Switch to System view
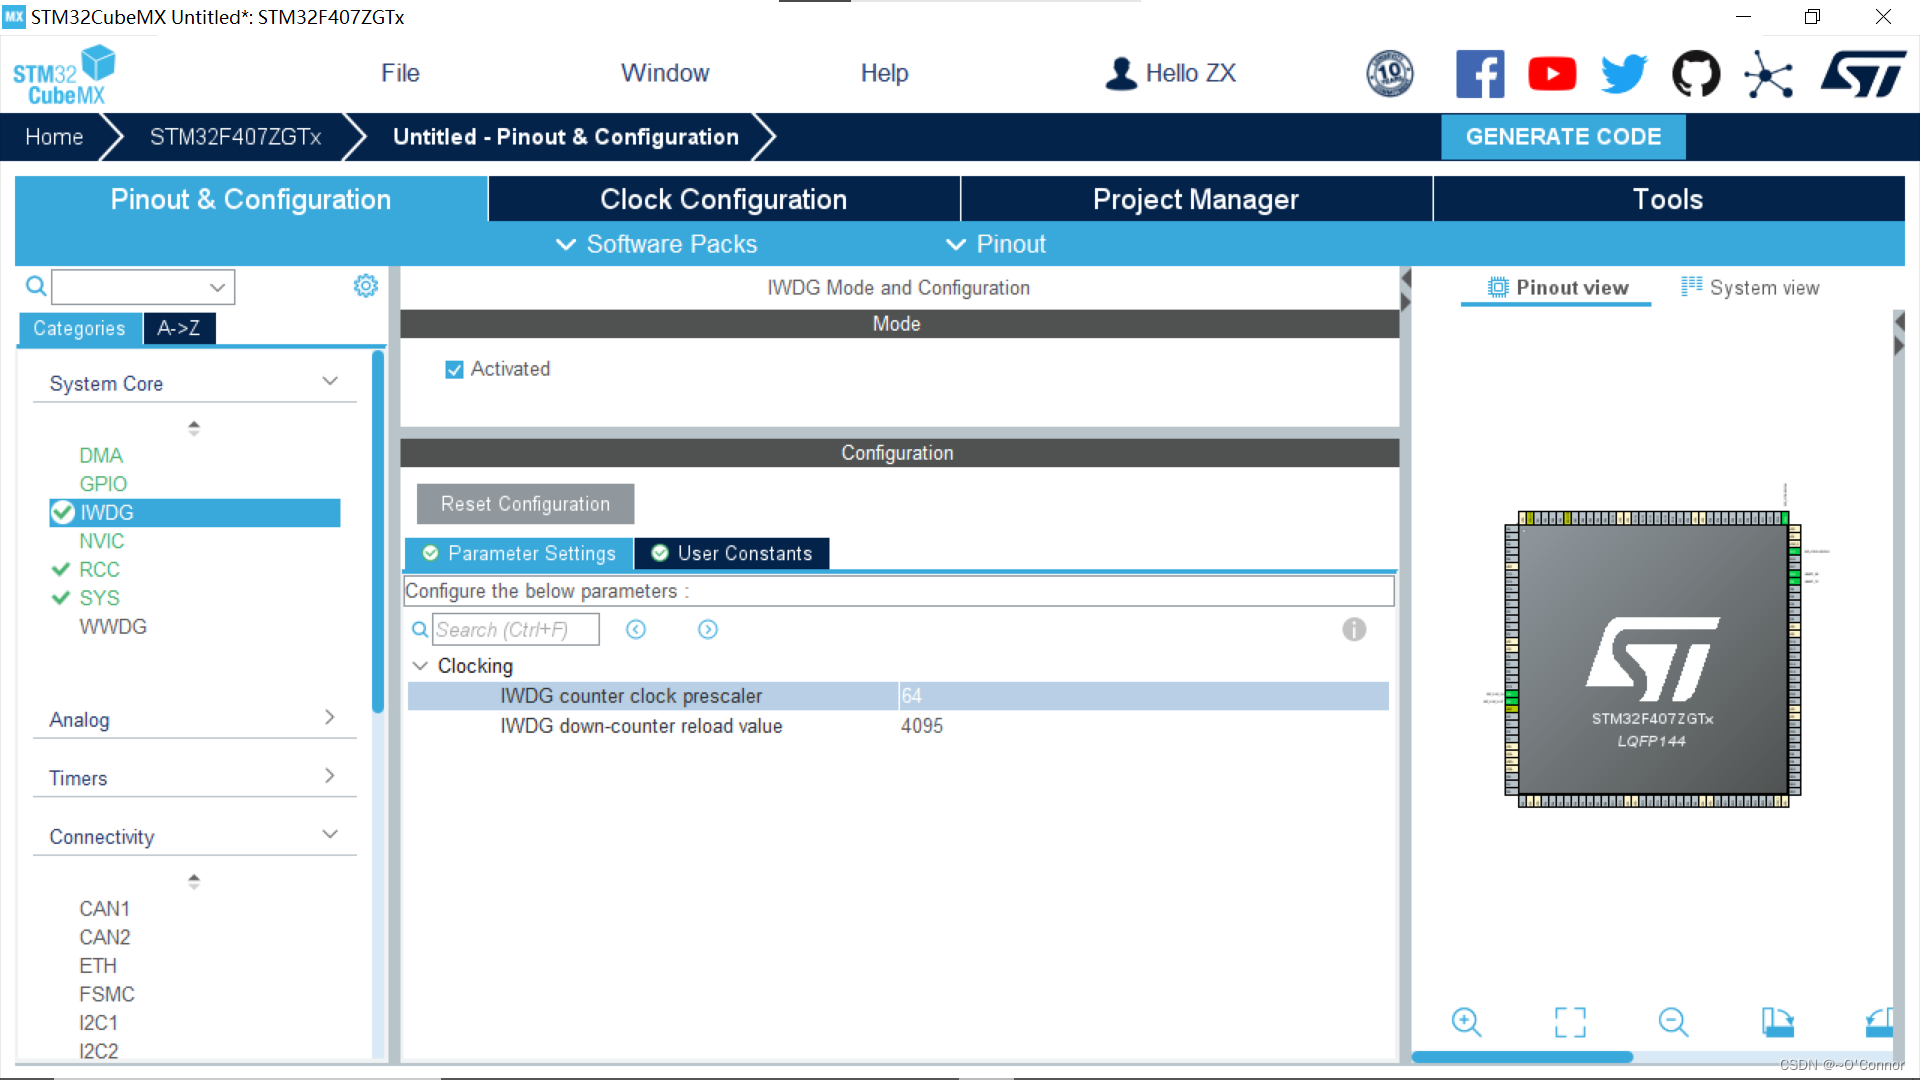The height and width of the screenshot is (1080, 1920). 1750,288
